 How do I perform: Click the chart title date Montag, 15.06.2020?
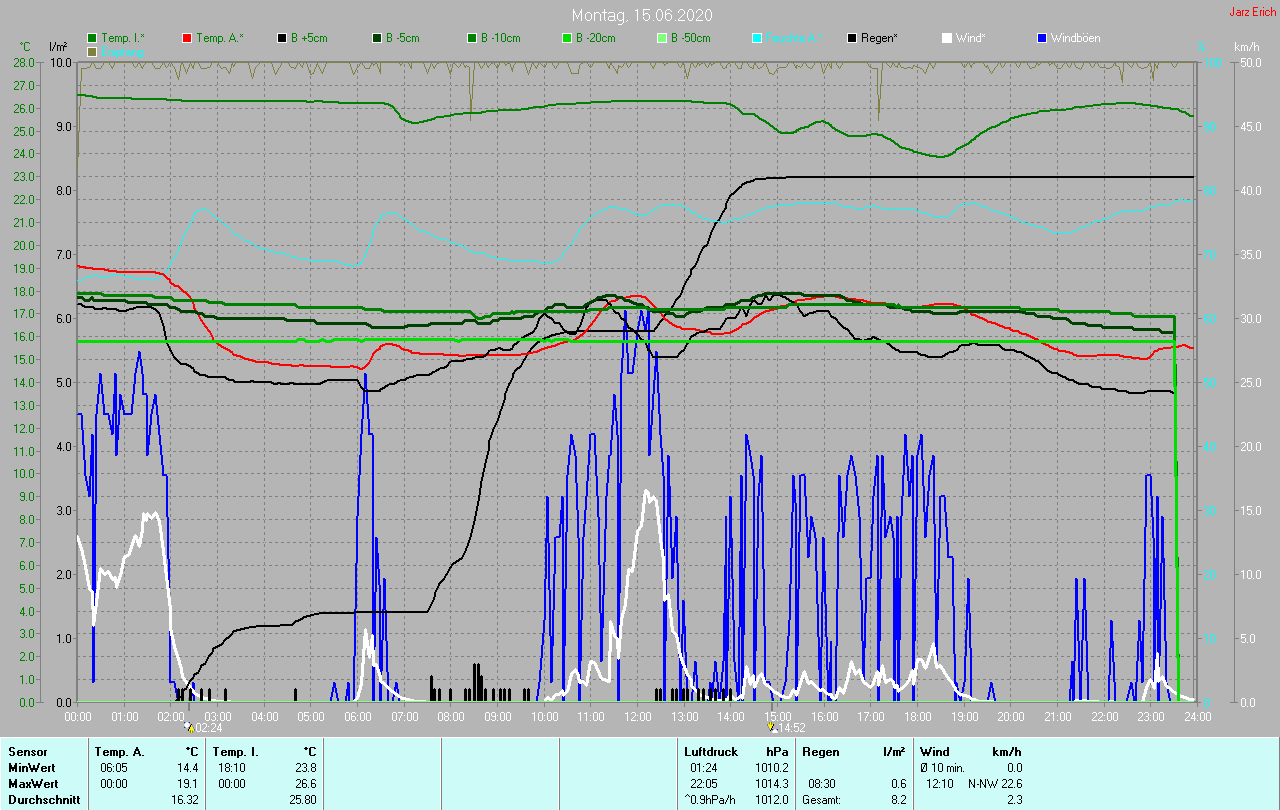click(x=641, y=15)
